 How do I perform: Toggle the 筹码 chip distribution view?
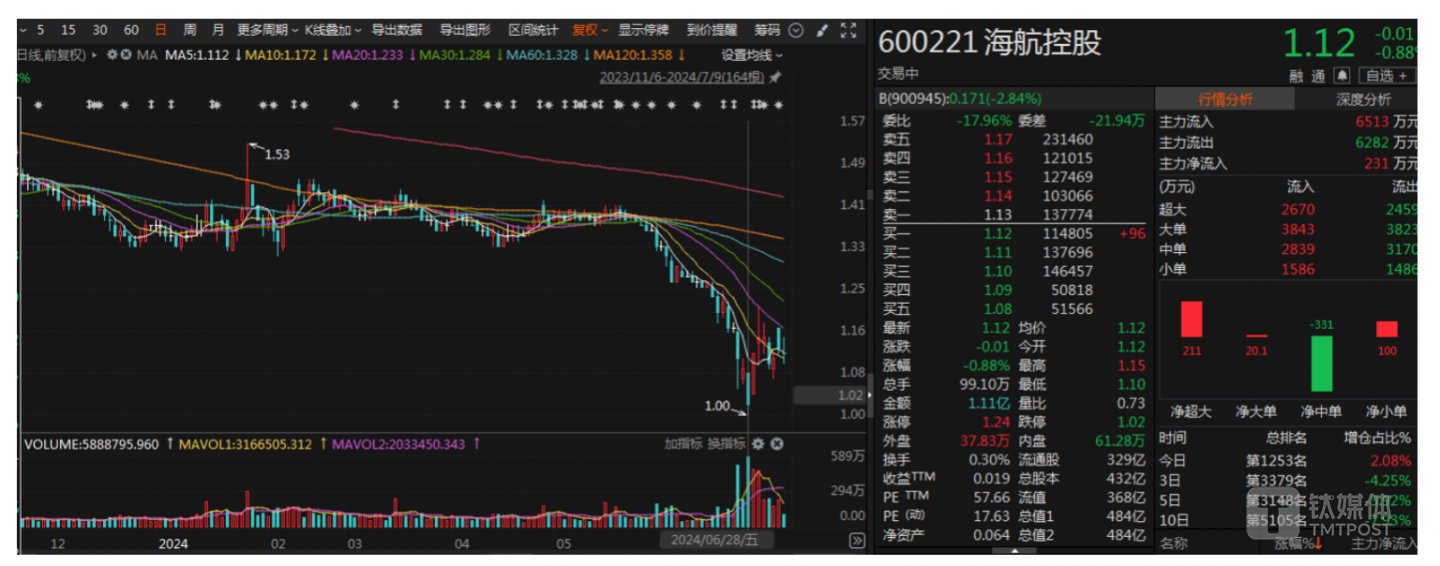coord(767,30)
